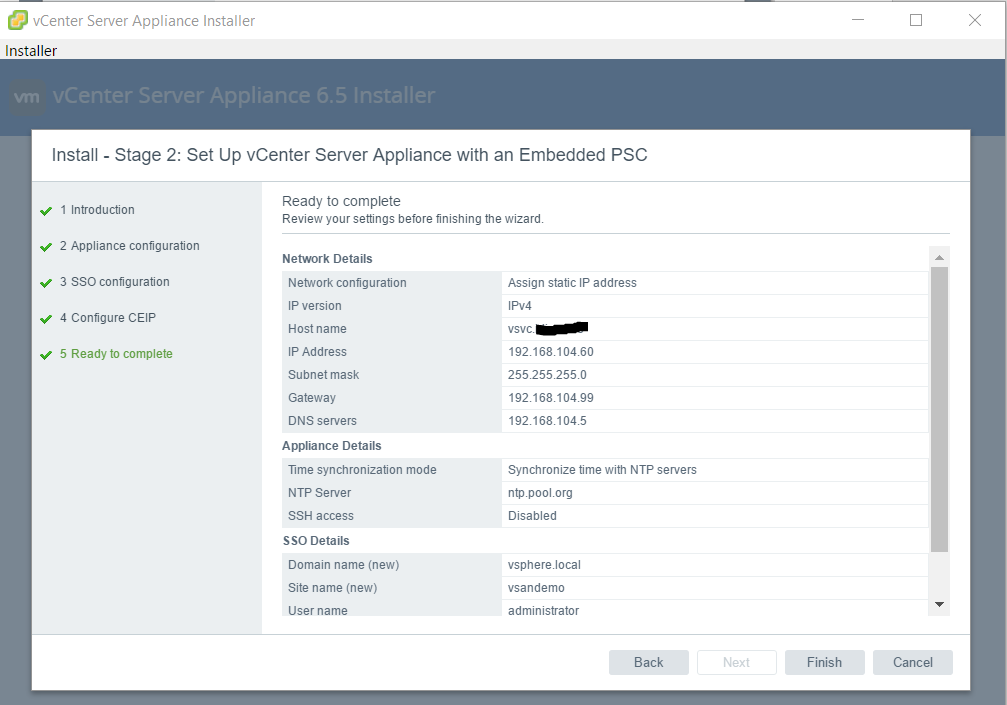
Task: Select the Subnet mask value 255.255.255.0
Action: pyautogui.click(x=547, y=375)
